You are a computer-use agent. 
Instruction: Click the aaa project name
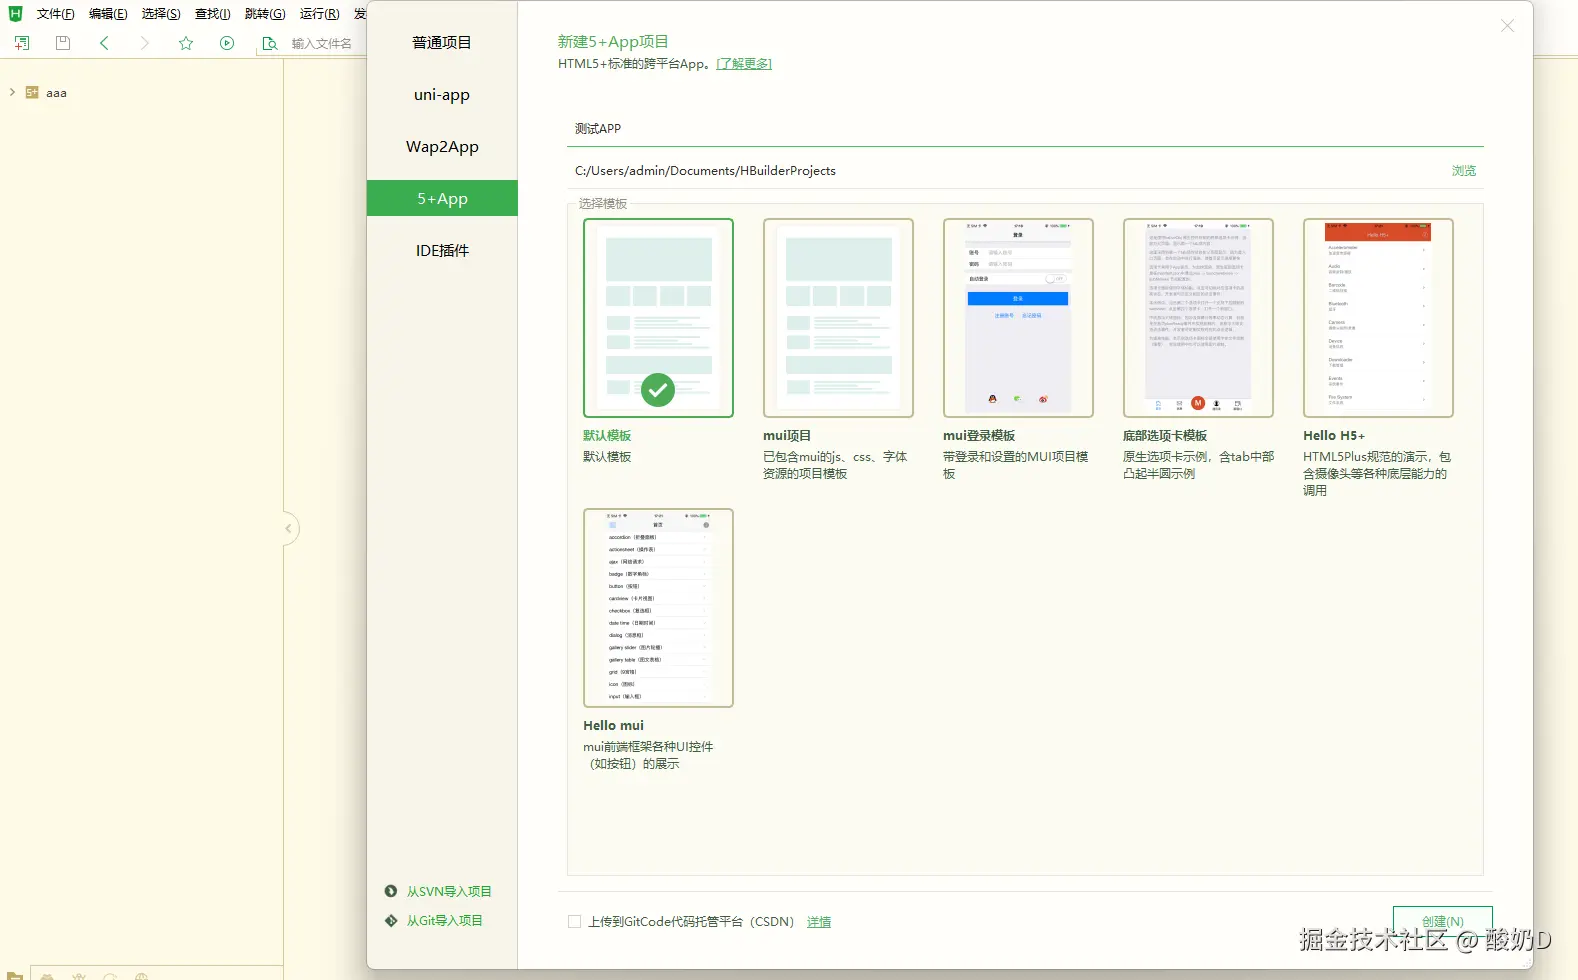pyautogui.click(x=56, y=93)
